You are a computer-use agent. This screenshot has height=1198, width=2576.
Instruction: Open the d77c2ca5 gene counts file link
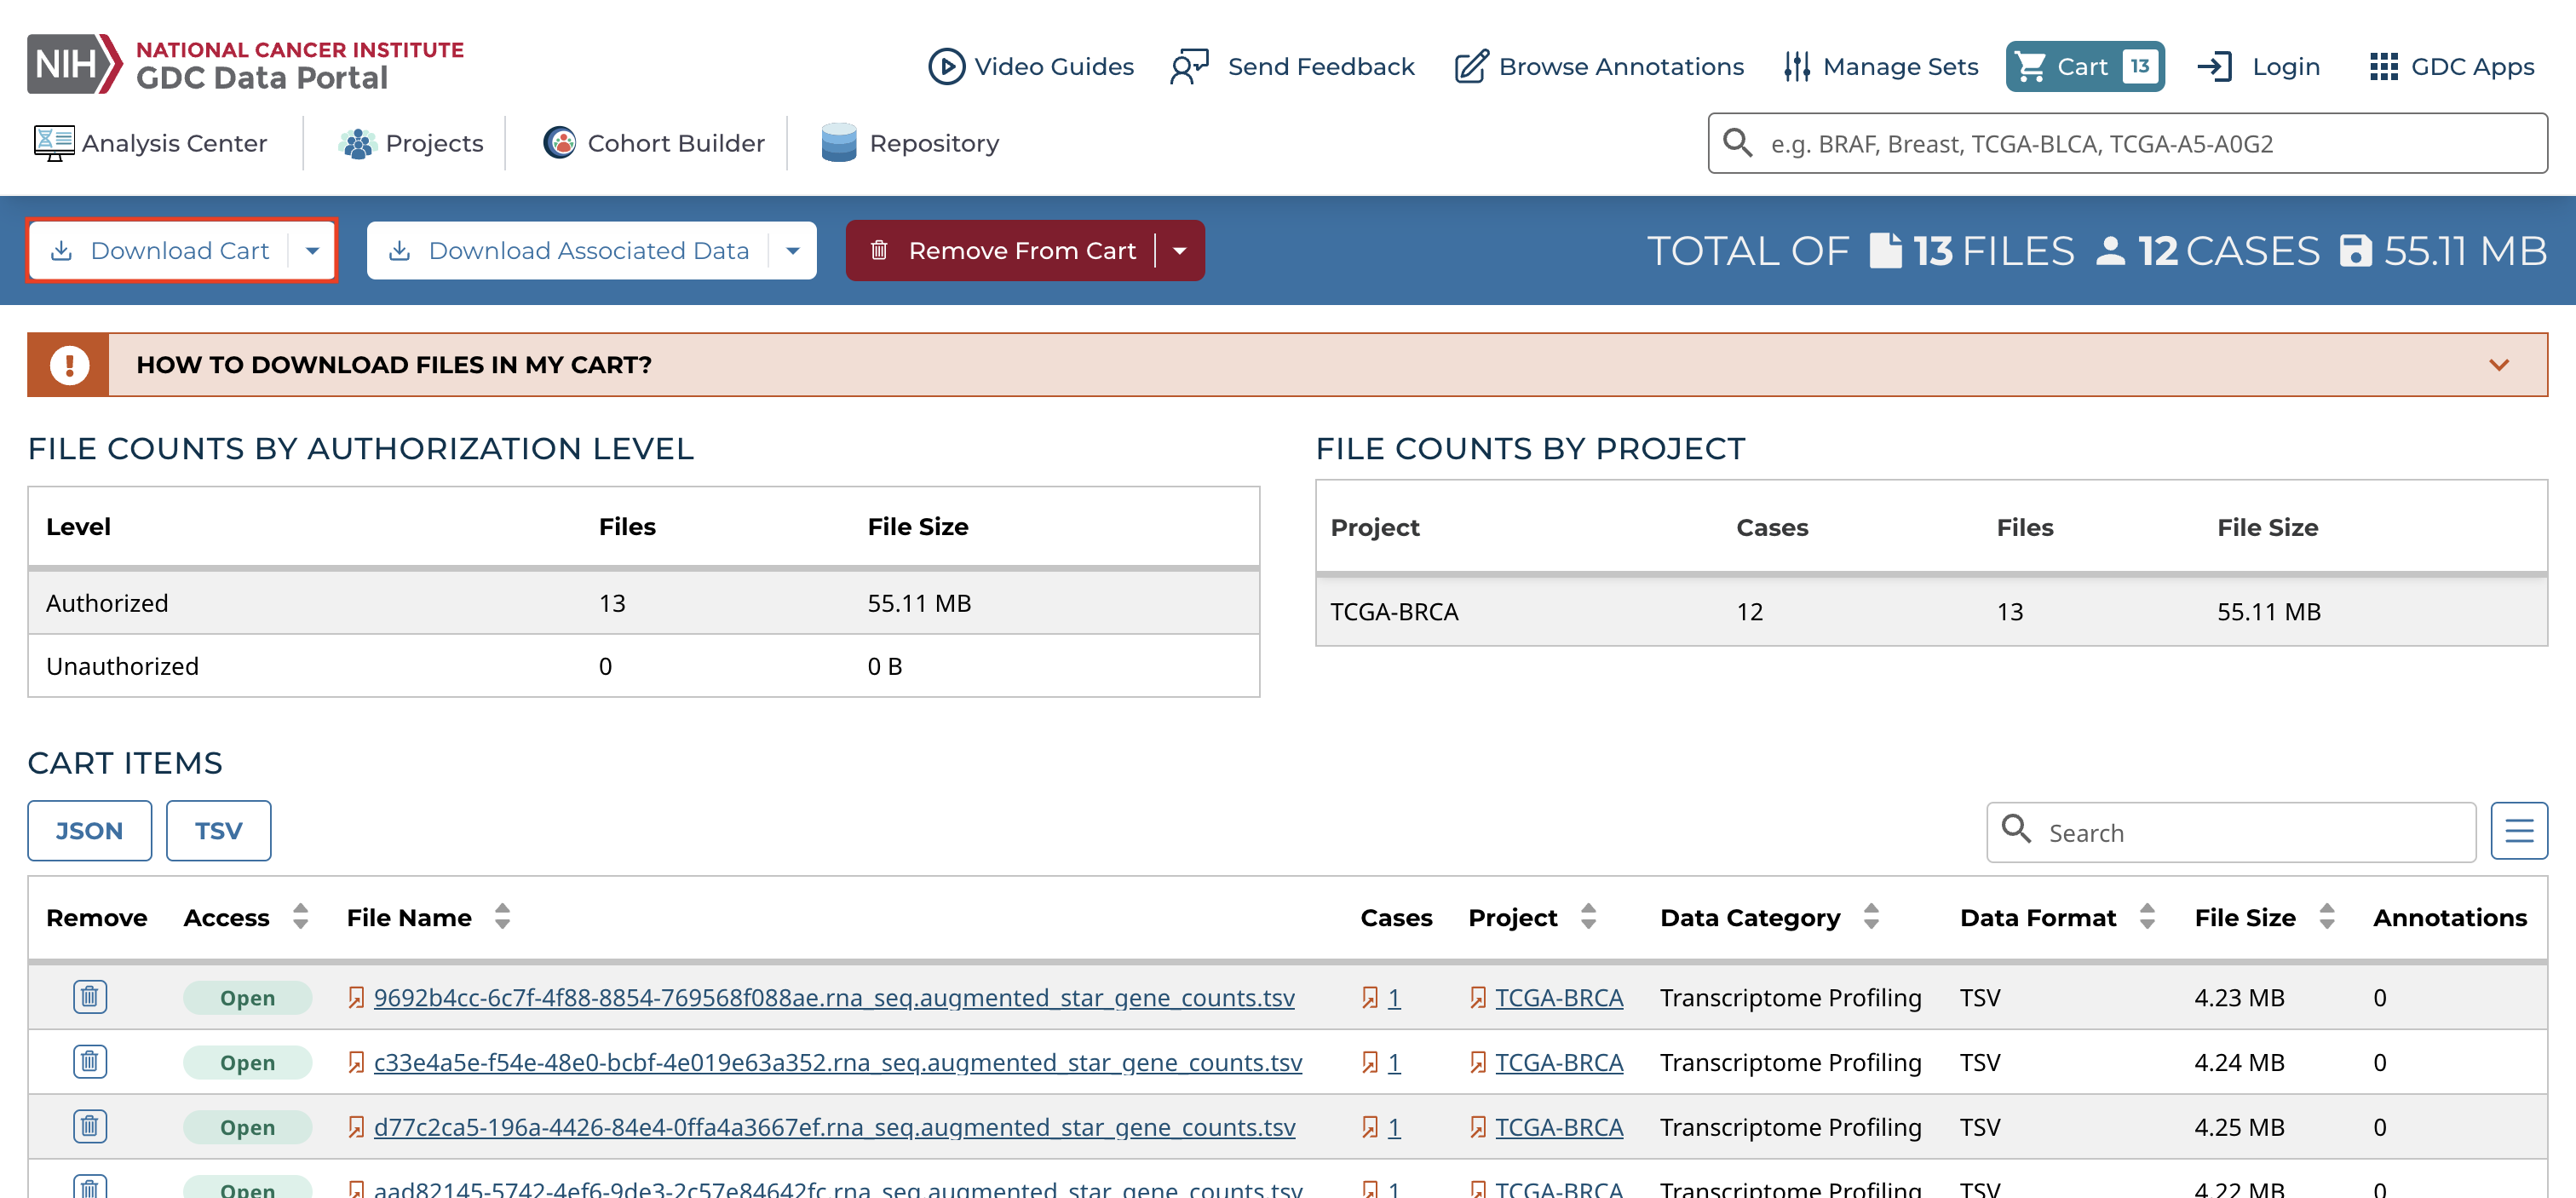pos(833,1127)
